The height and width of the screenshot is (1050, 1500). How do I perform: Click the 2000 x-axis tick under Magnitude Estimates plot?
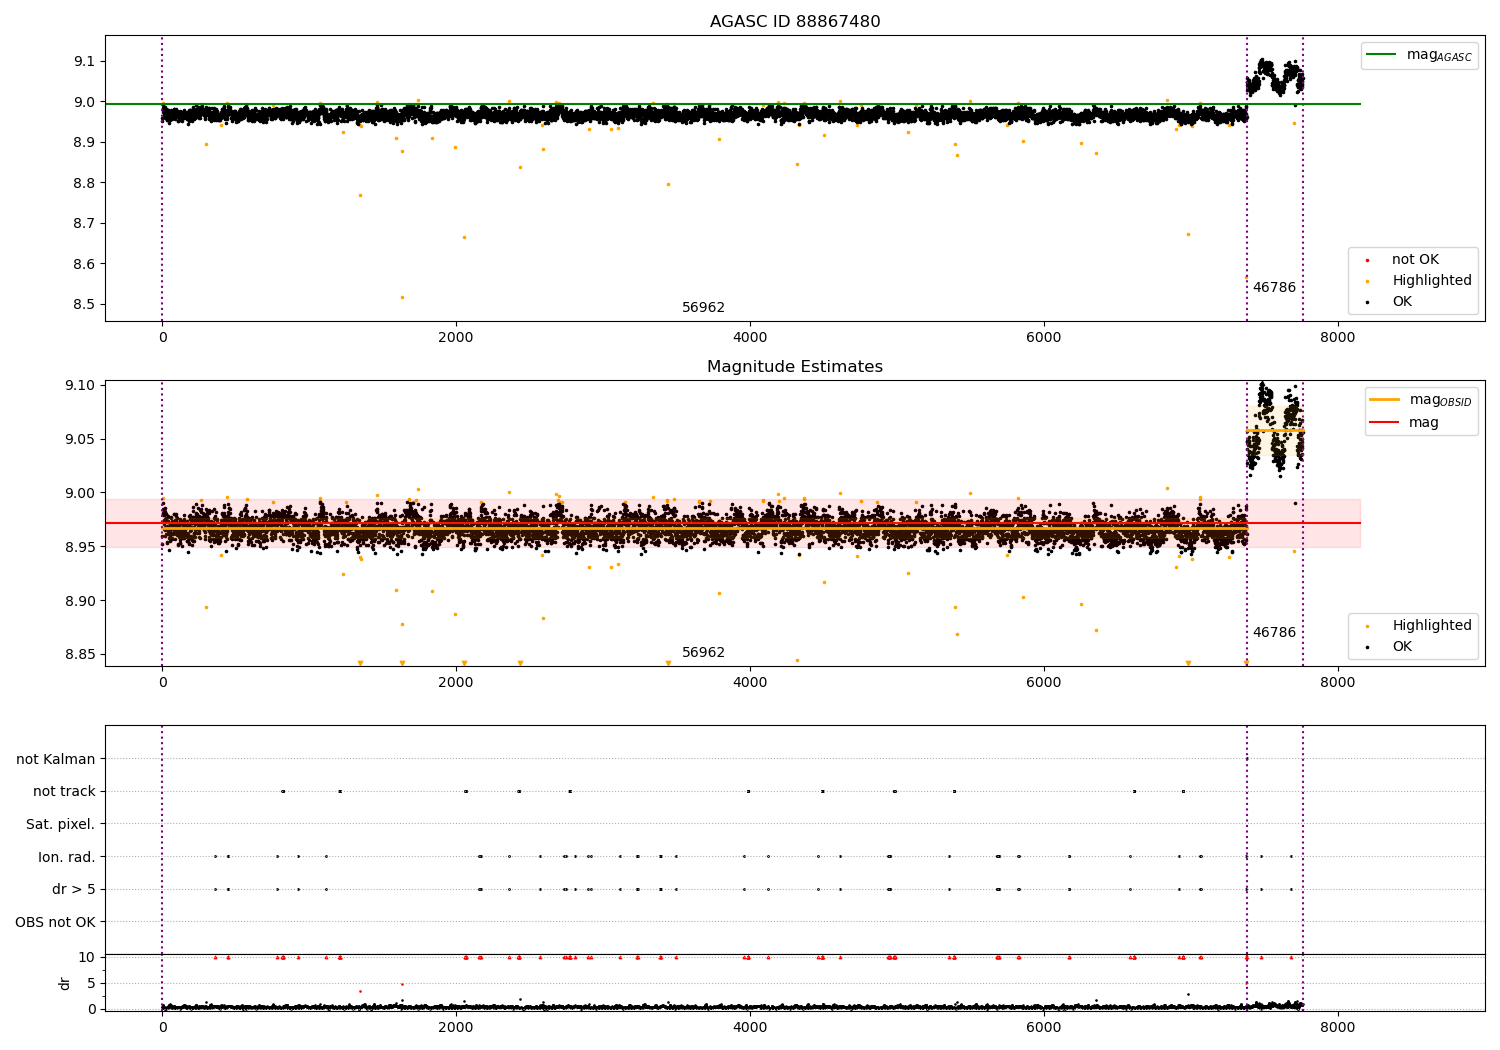456,683
